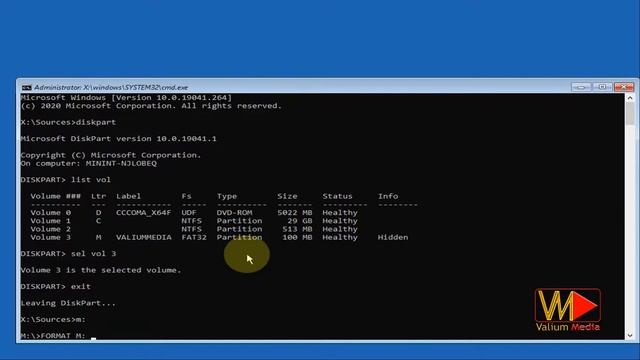Click the 'Type' column header
Image resolution: width=640 pixels, height=360 pixels.
(227, 196)
